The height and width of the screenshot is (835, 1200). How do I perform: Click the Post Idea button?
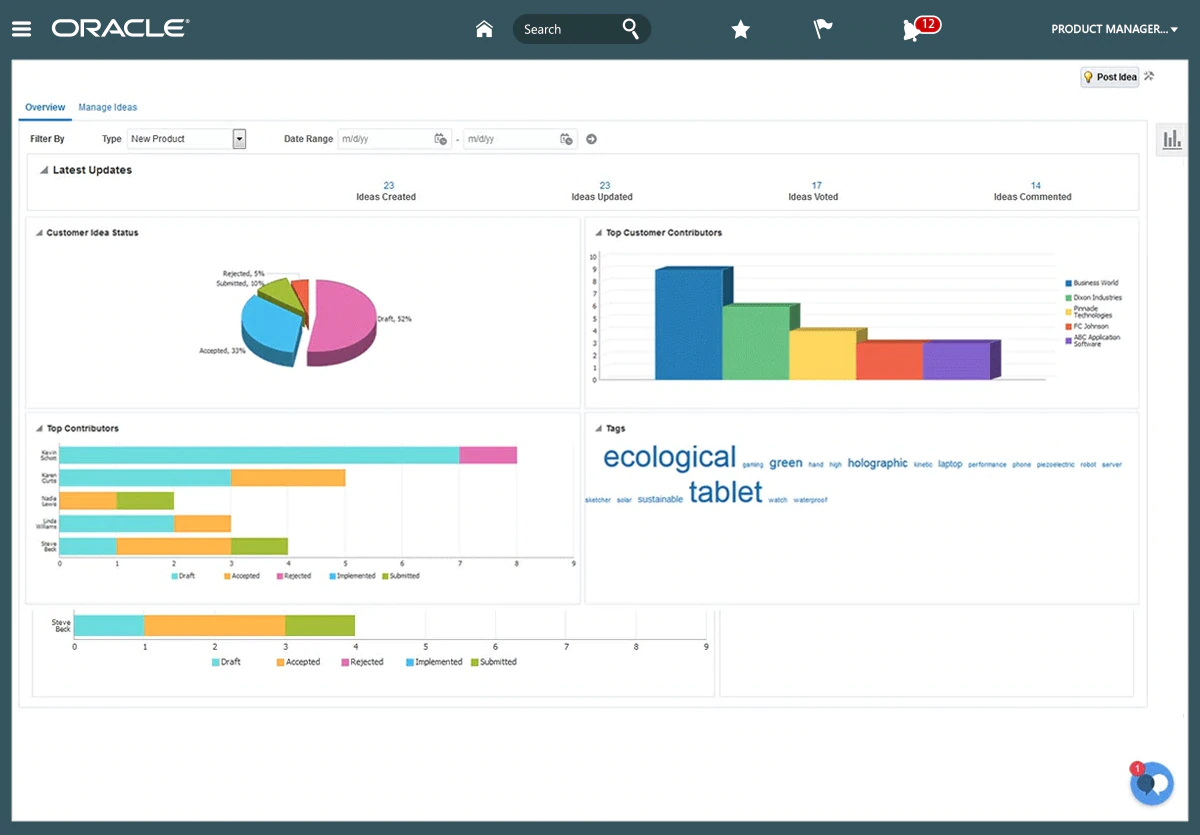1109,77
